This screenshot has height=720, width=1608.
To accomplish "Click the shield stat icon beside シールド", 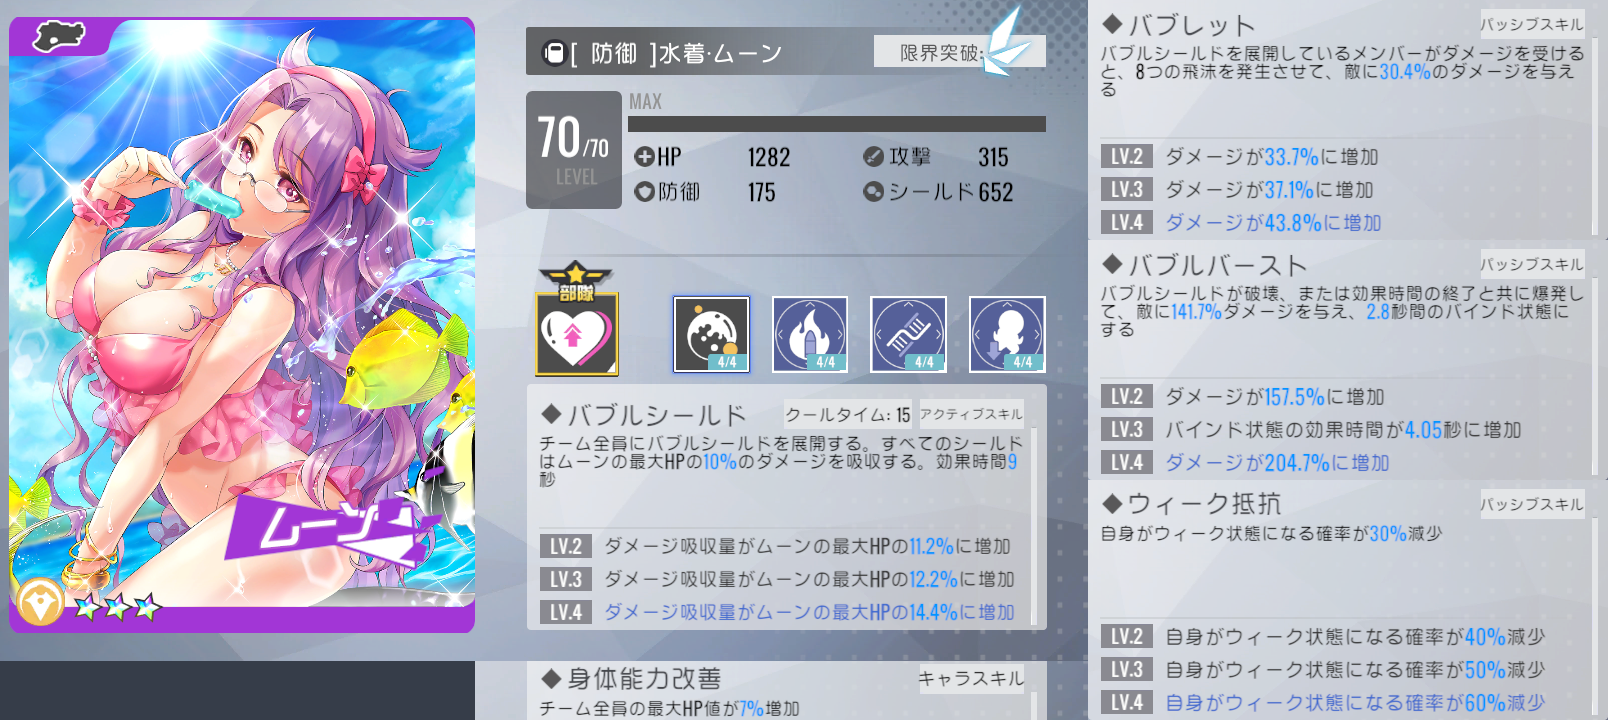I will coord(873,191).
